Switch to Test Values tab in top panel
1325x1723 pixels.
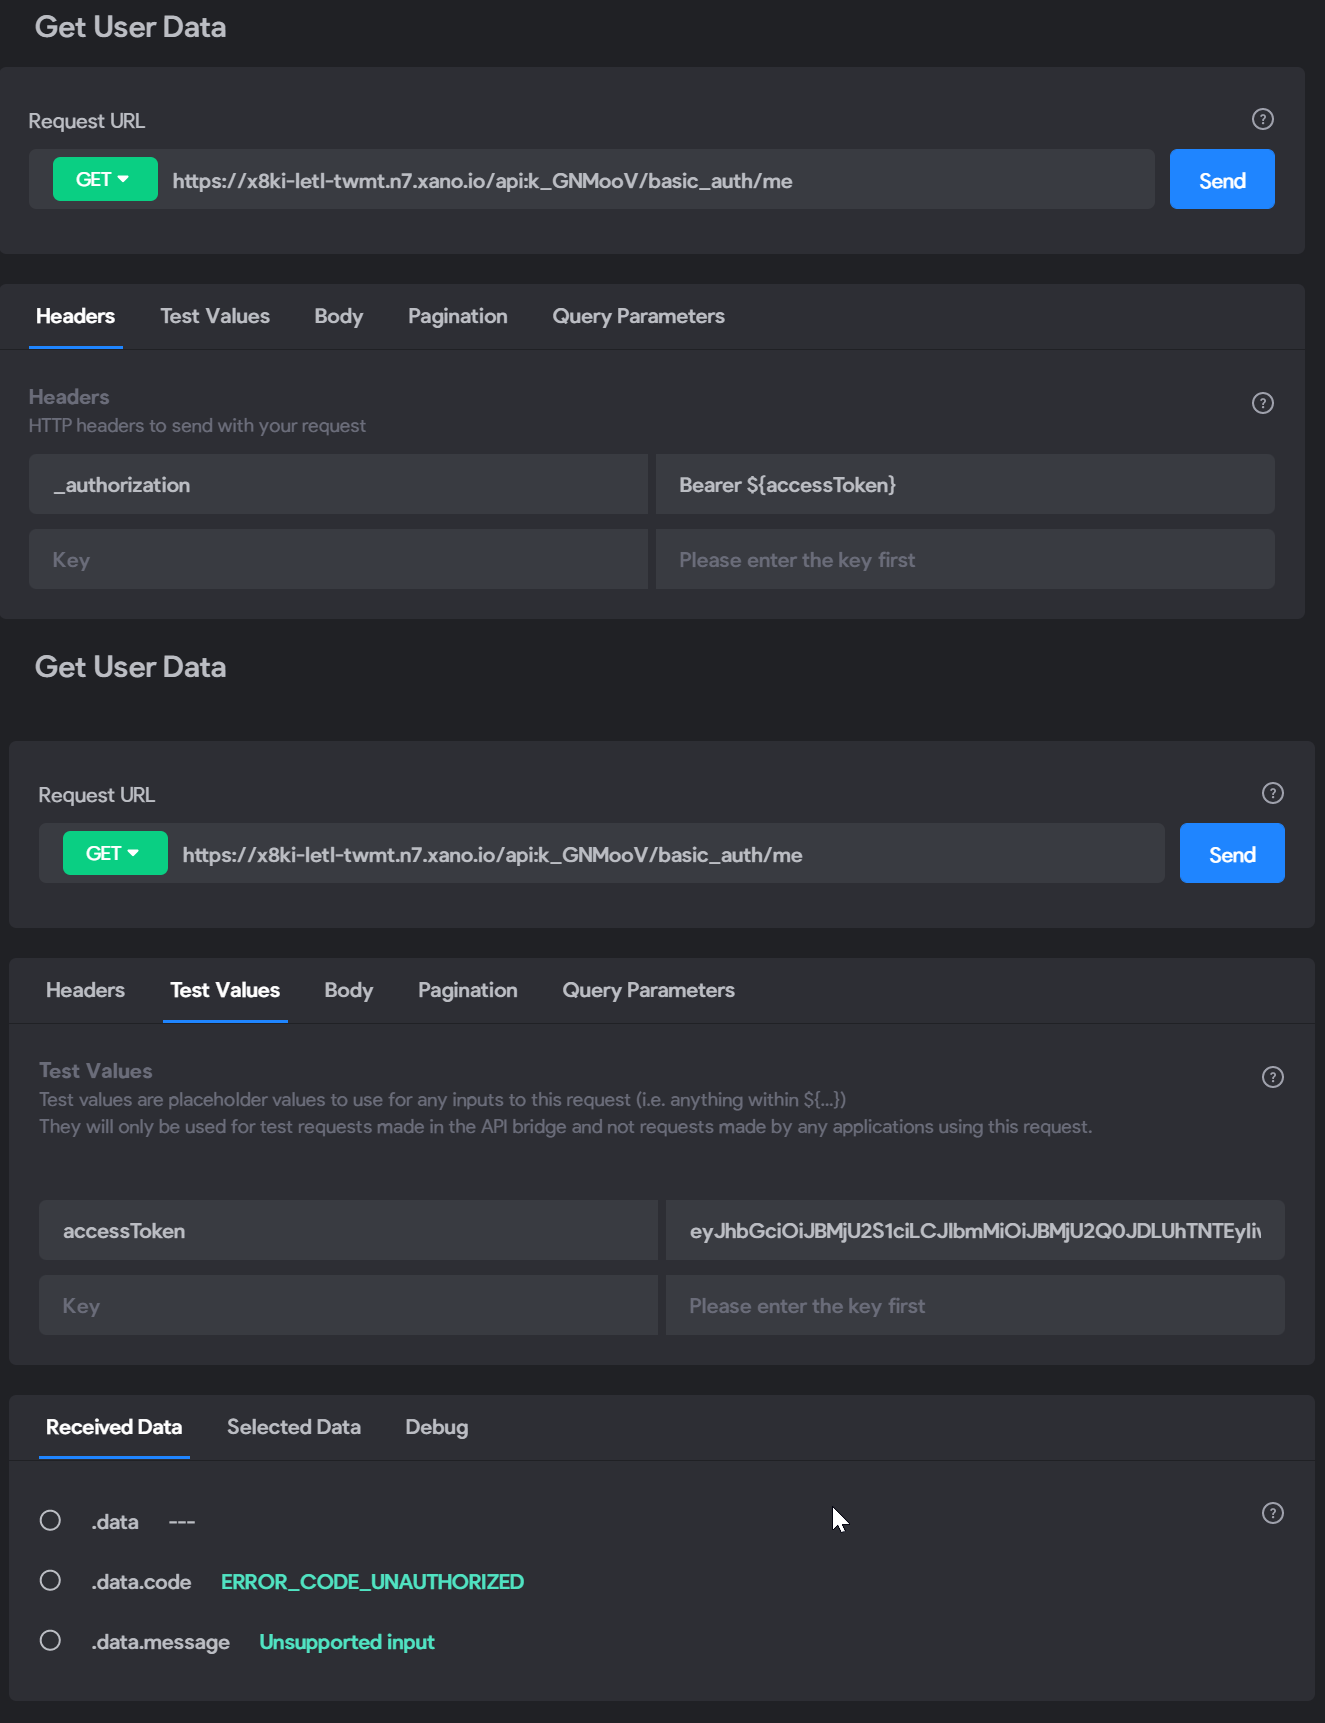(215, 316)
